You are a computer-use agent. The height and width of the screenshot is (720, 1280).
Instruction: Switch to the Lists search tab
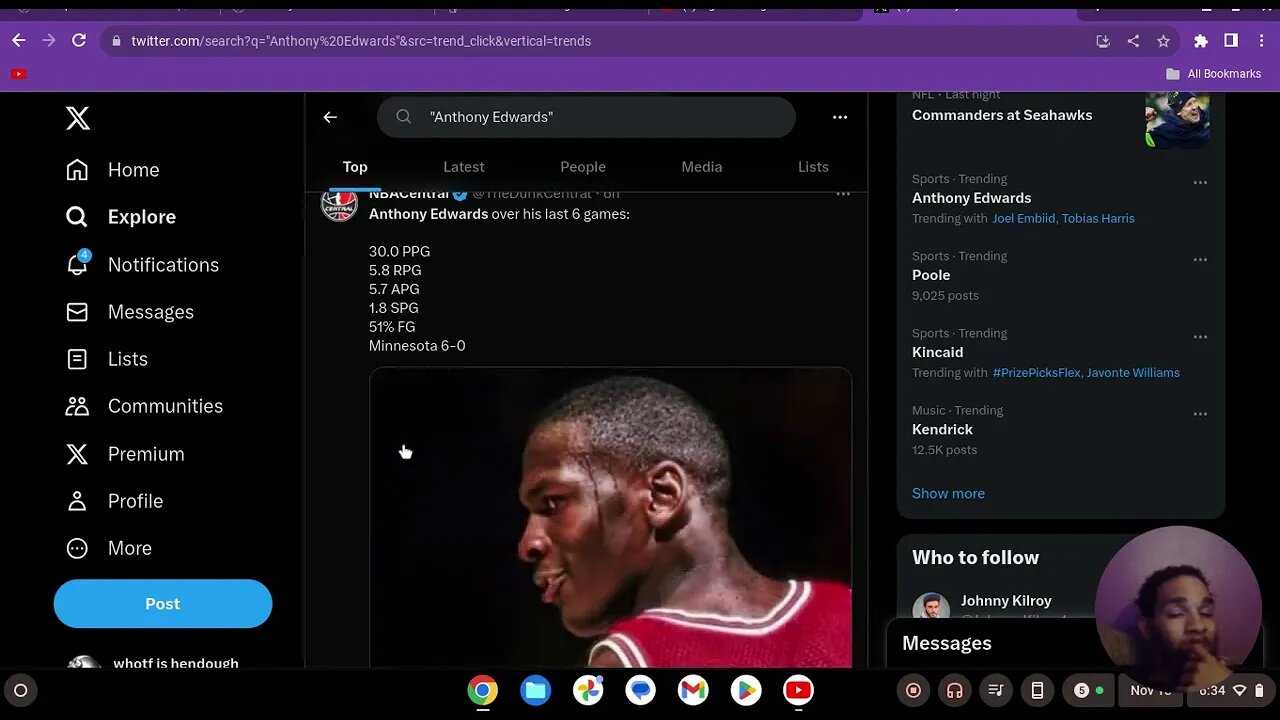coord(813,167)
